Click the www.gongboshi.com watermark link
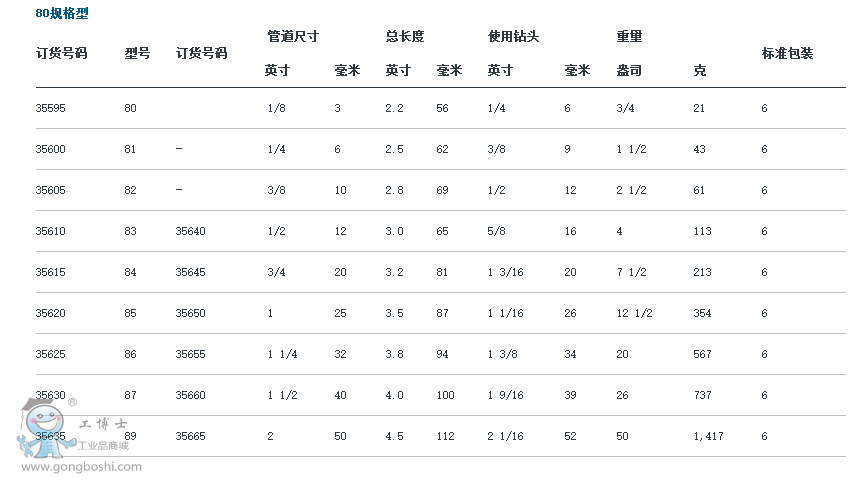This screenshot has height=486, width=863. click(x=81, y=467)
